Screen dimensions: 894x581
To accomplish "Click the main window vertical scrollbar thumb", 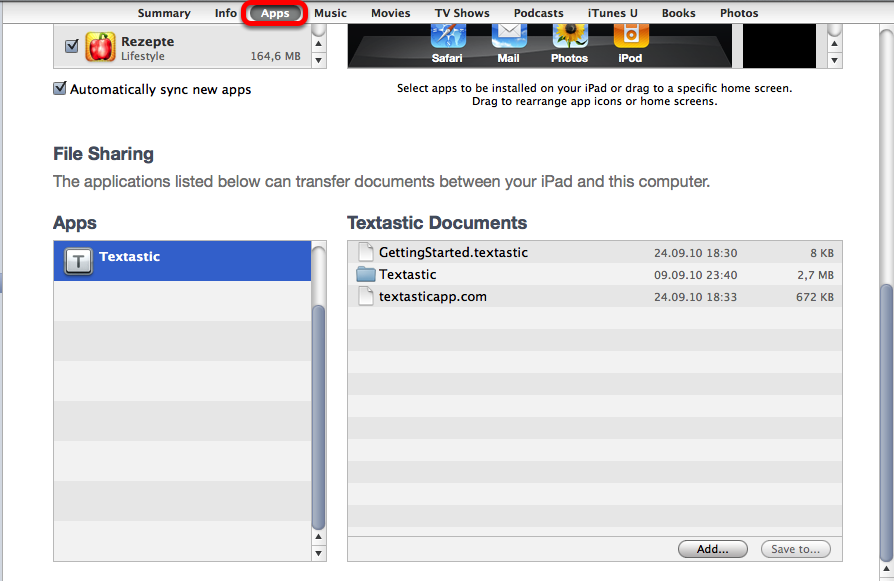I will point(887,423).
